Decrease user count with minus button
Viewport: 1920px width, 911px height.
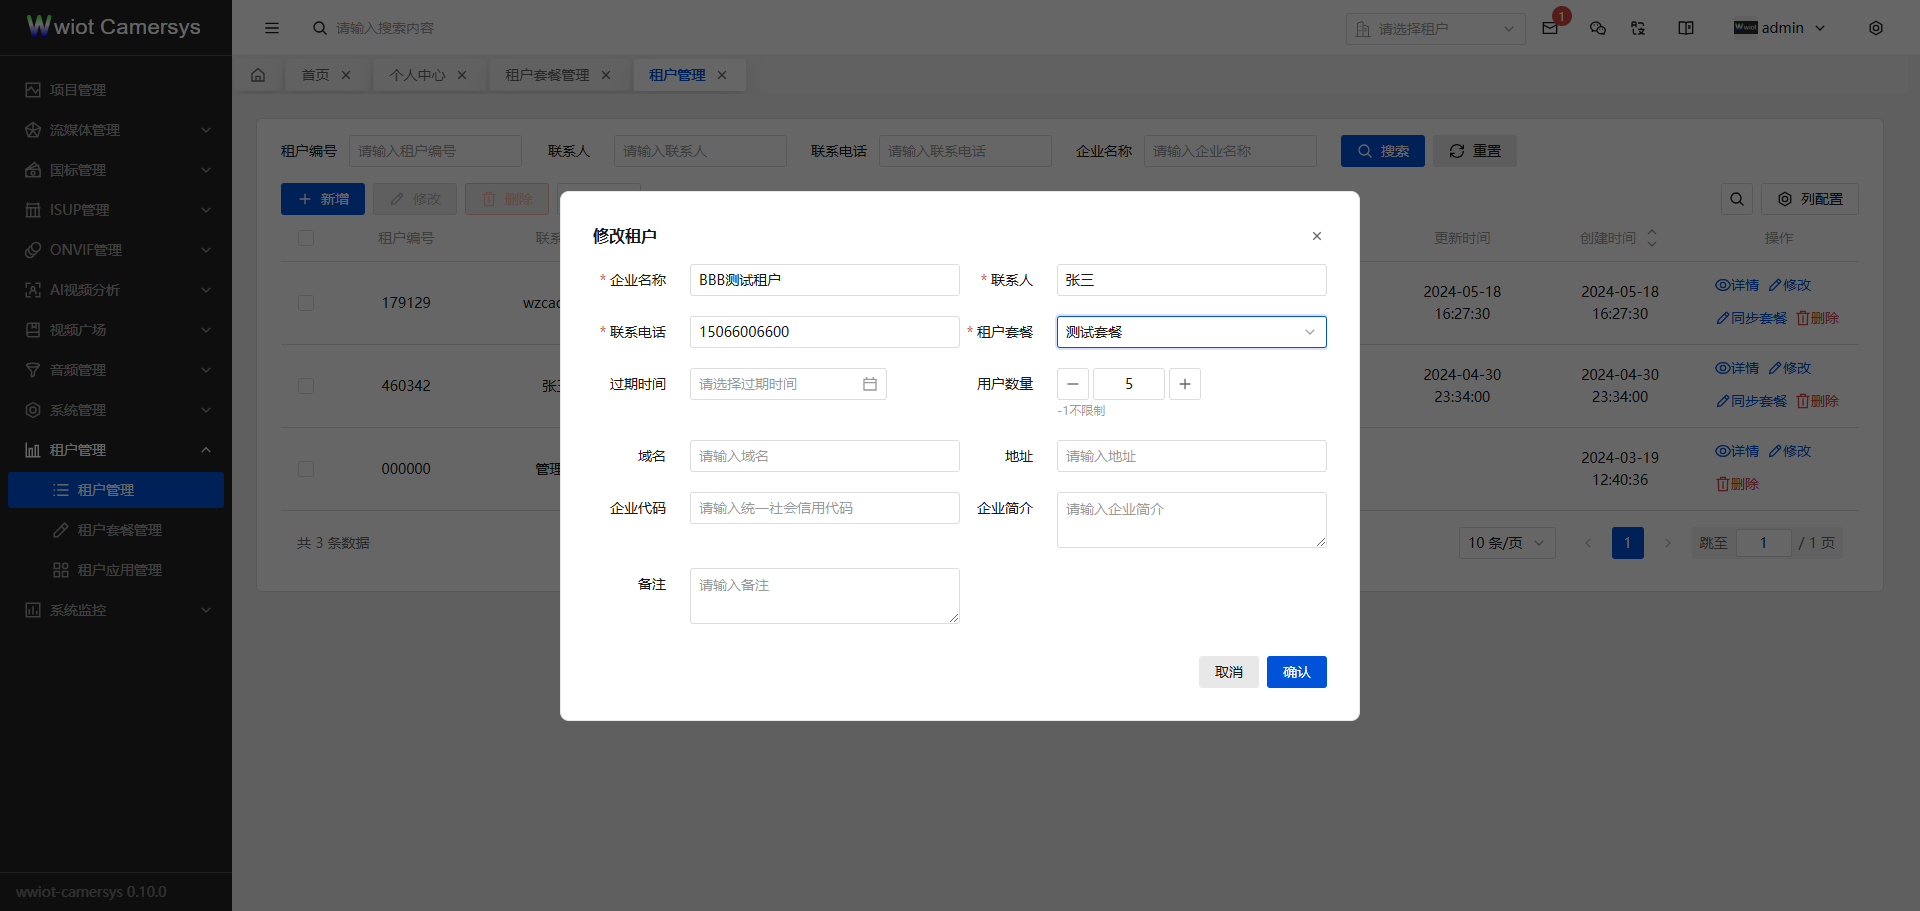pyautogui.click(x=1073, y=384)
